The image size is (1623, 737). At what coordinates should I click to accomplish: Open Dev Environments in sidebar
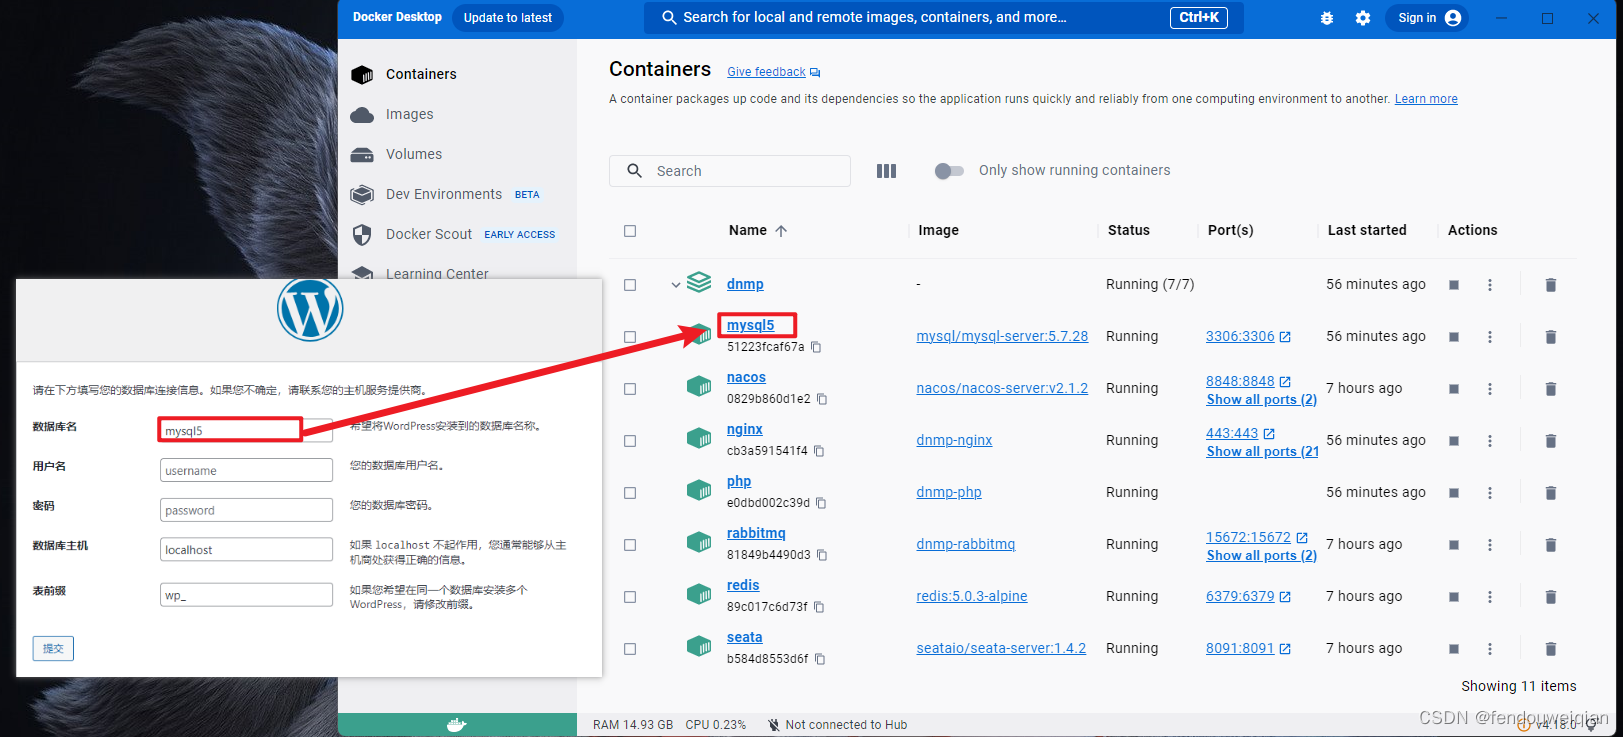pos(444,194)
